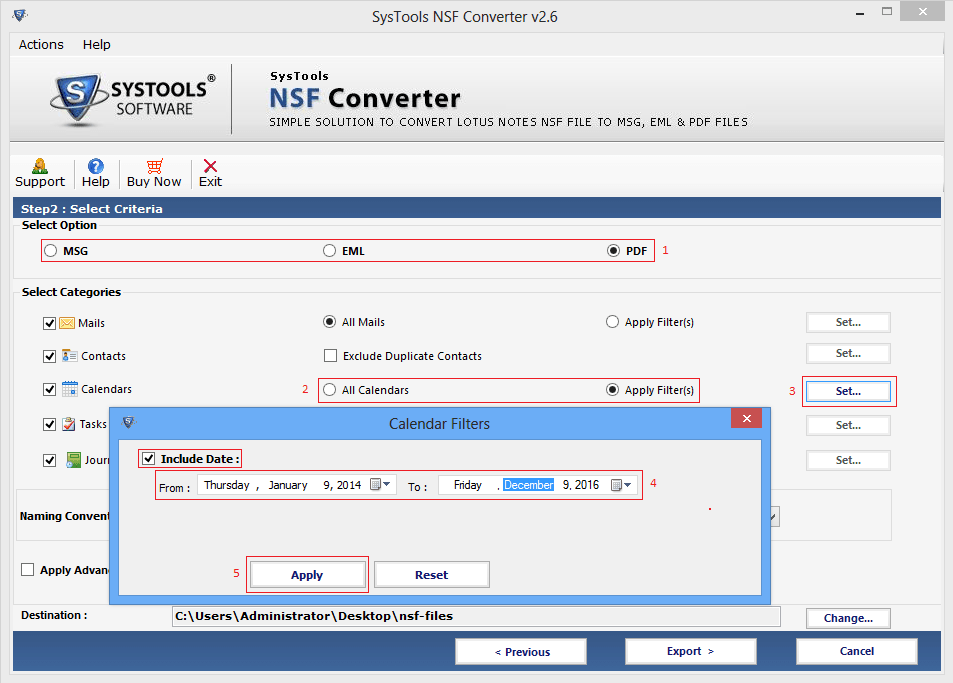
Task: Select the PDF radio option
Action: coord(613,250)
